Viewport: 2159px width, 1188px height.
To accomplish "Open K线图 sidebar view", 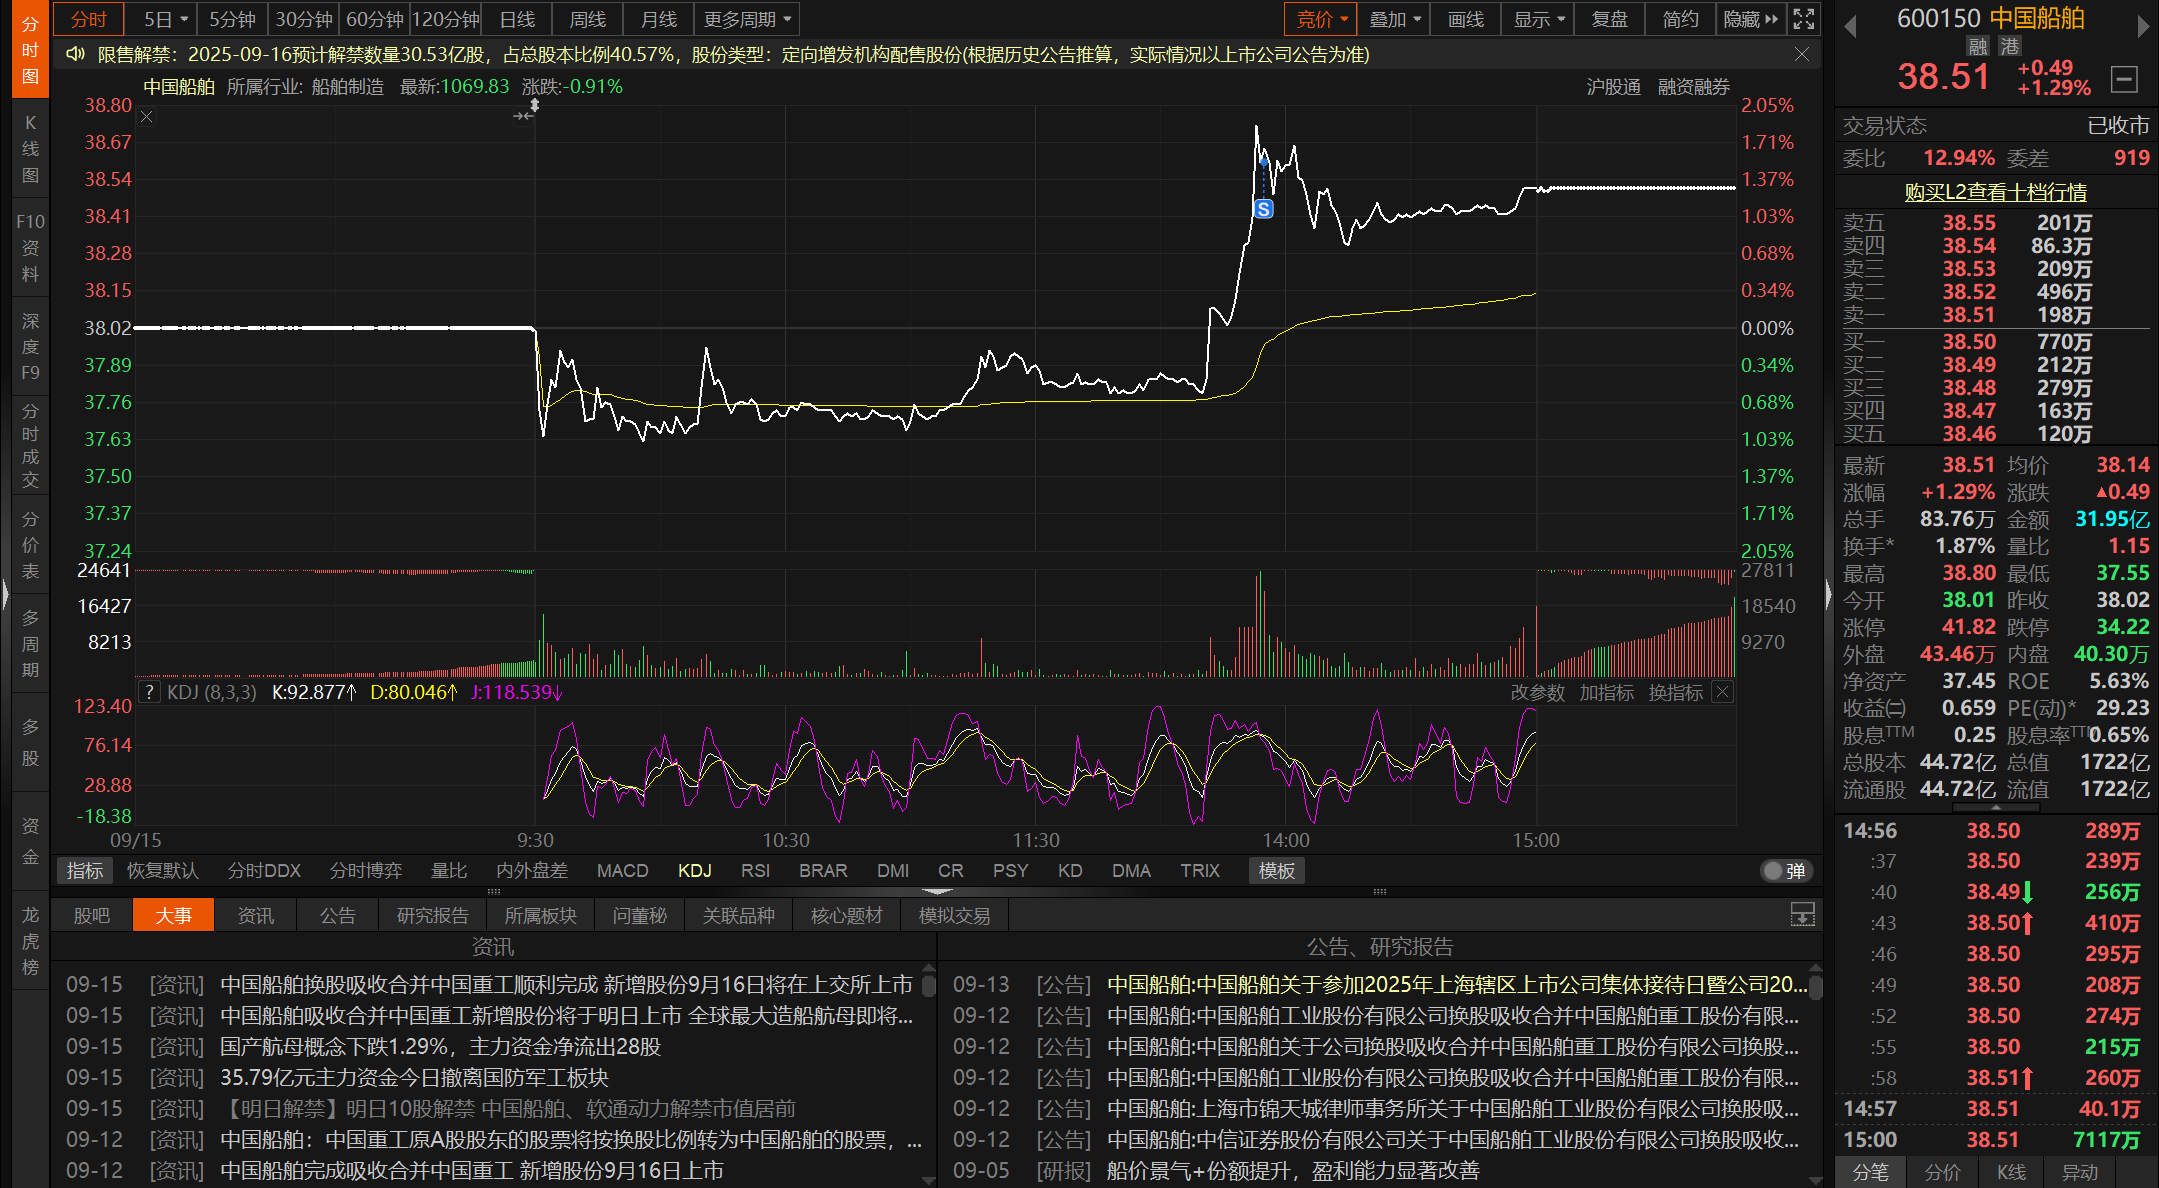I will [x=30, y=149].
